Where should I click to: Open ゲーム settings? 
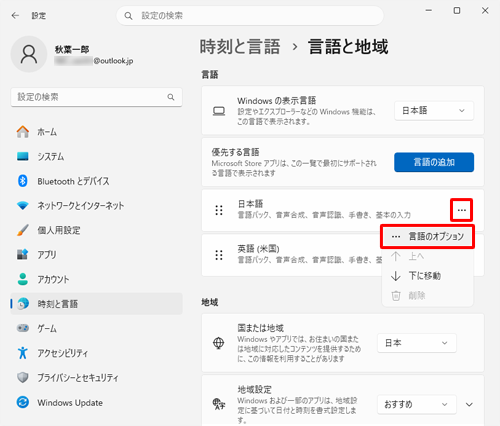96,328
